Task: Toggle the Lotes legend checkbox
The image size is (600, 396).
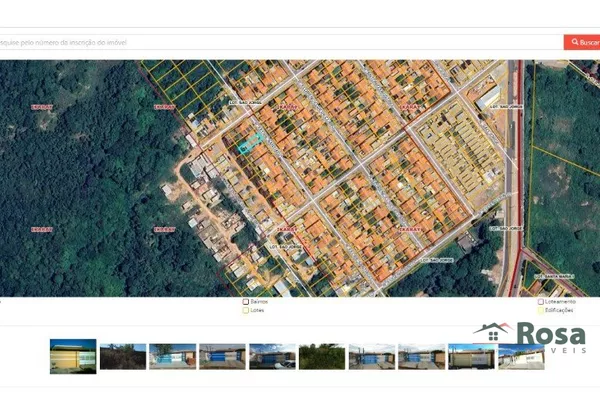Action: pyautogui.click(x=246, y=310)
